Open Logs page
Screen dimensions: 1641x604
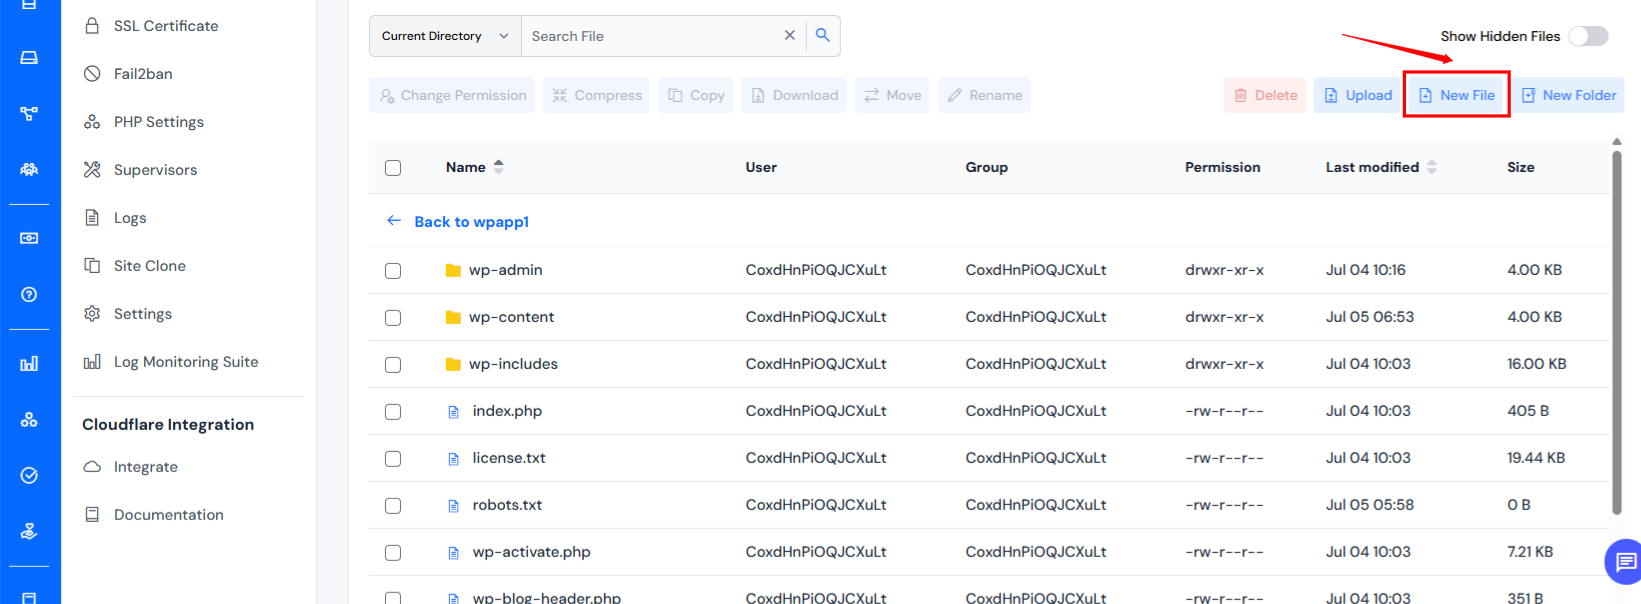point(130,218)
